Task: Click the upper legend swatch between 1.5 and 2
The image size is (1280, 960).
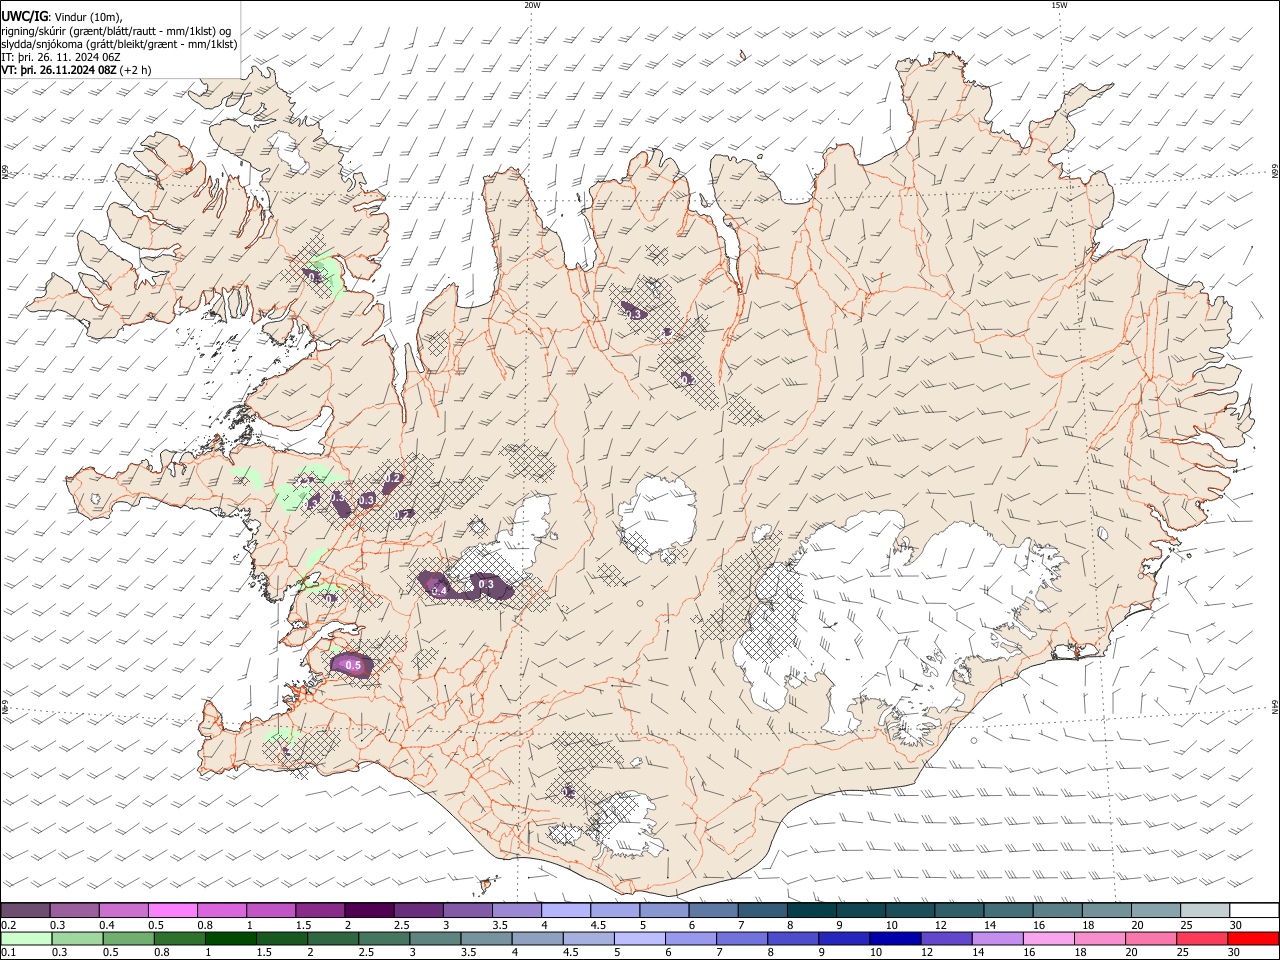Action: tap(320, 910)
